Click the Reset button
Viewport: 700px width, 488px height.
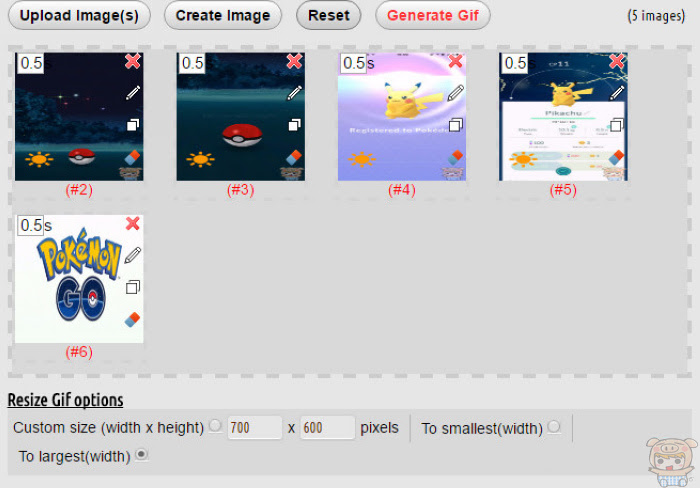click(x=329, y=16)
